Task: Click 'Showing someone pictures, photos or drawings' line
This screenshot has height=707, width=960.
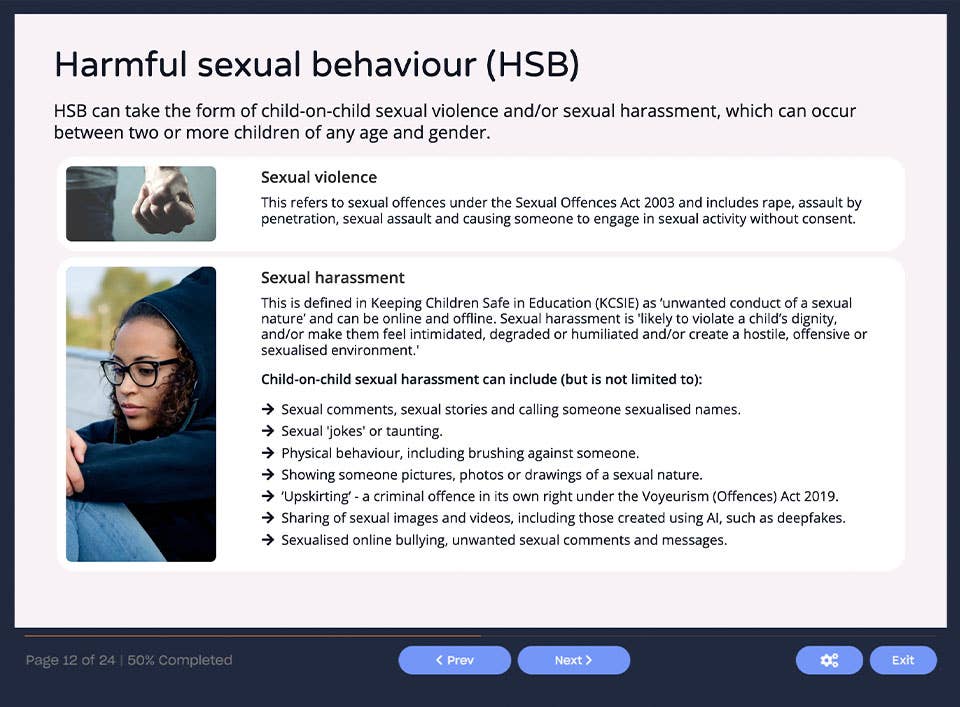Action: [x=492, y=474]
